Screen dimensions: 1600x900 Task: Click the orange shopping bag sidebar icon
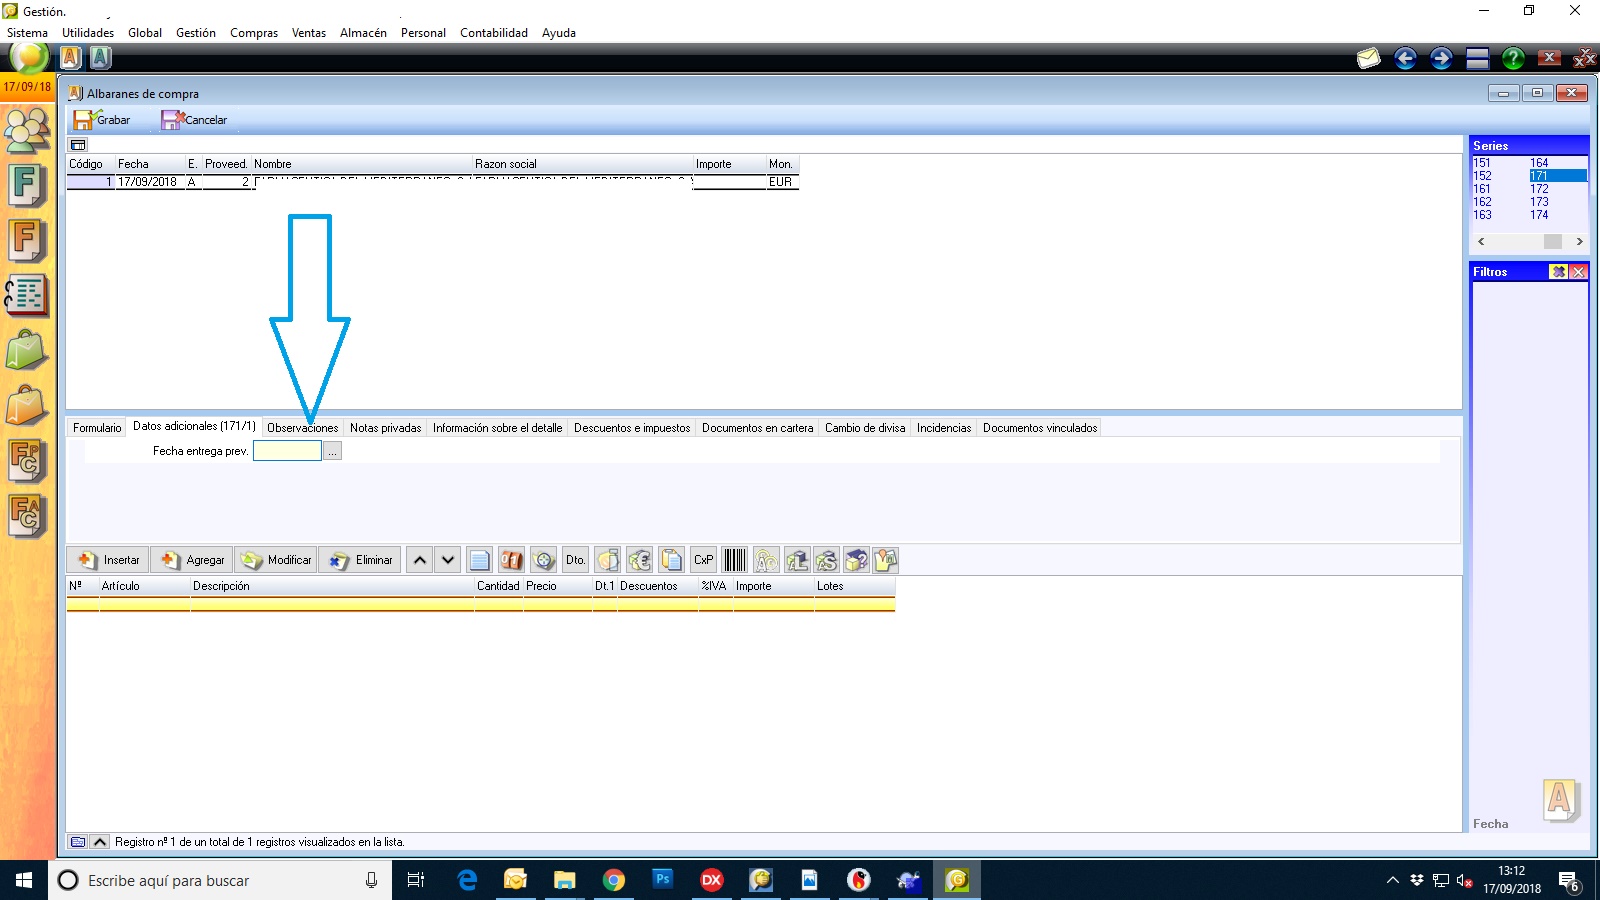tap(27, 406)
